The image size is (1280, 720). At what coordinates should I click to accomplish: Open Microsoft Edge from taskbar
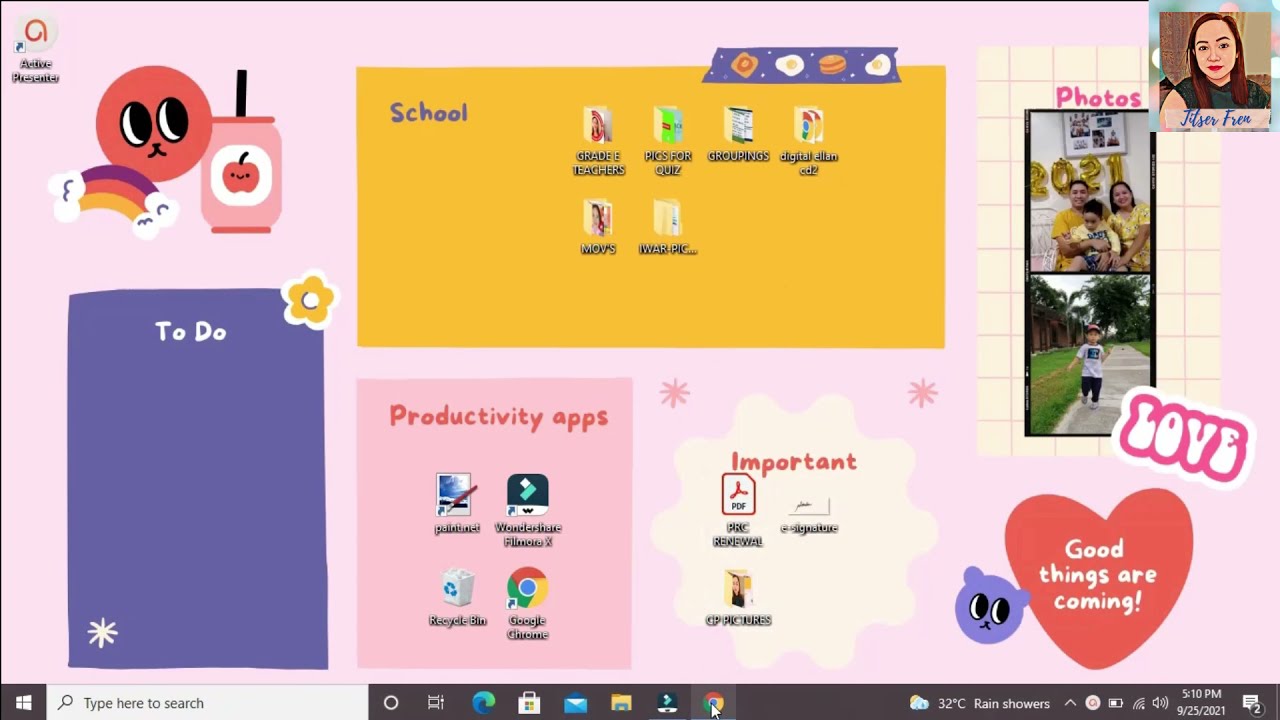483,703
